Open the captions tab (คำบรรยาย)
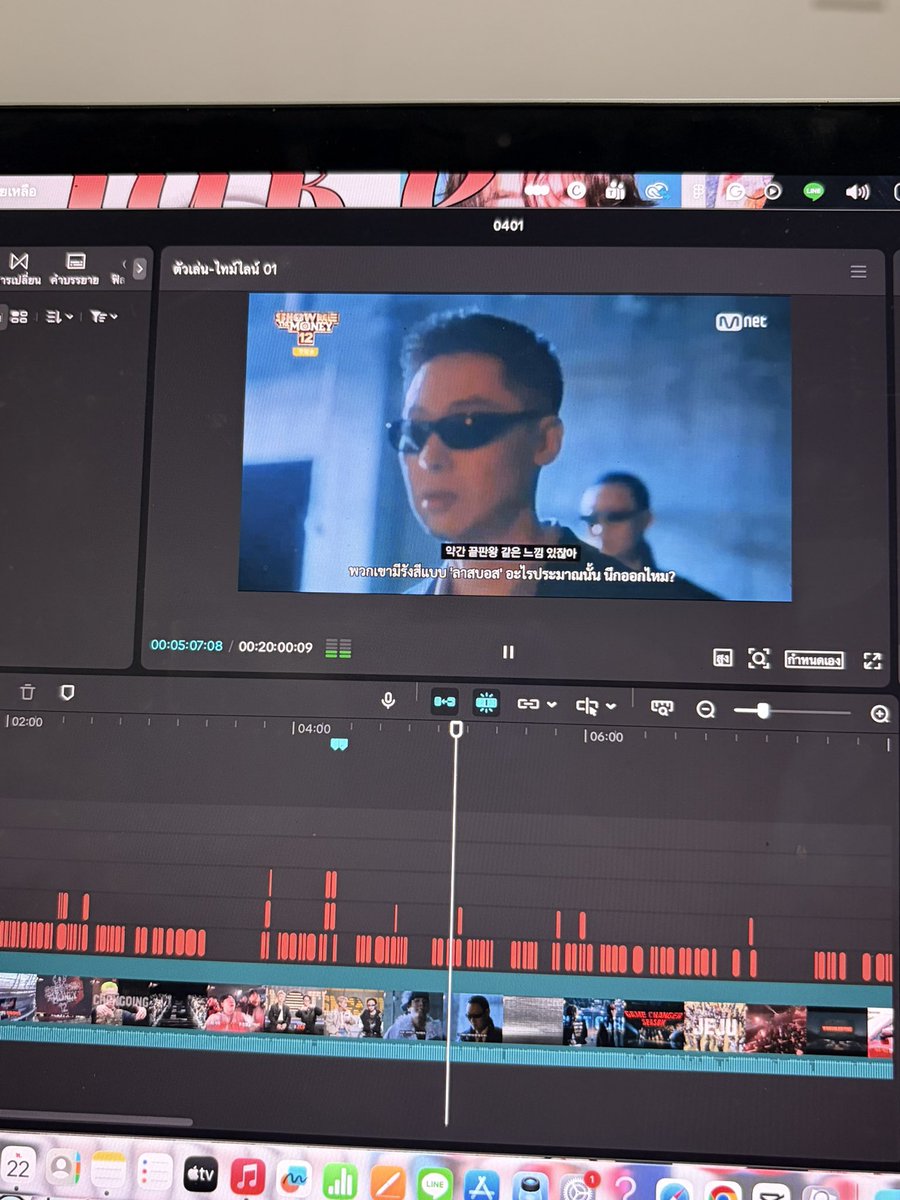This screenshot has width=900, height=1200. (76, 269)
